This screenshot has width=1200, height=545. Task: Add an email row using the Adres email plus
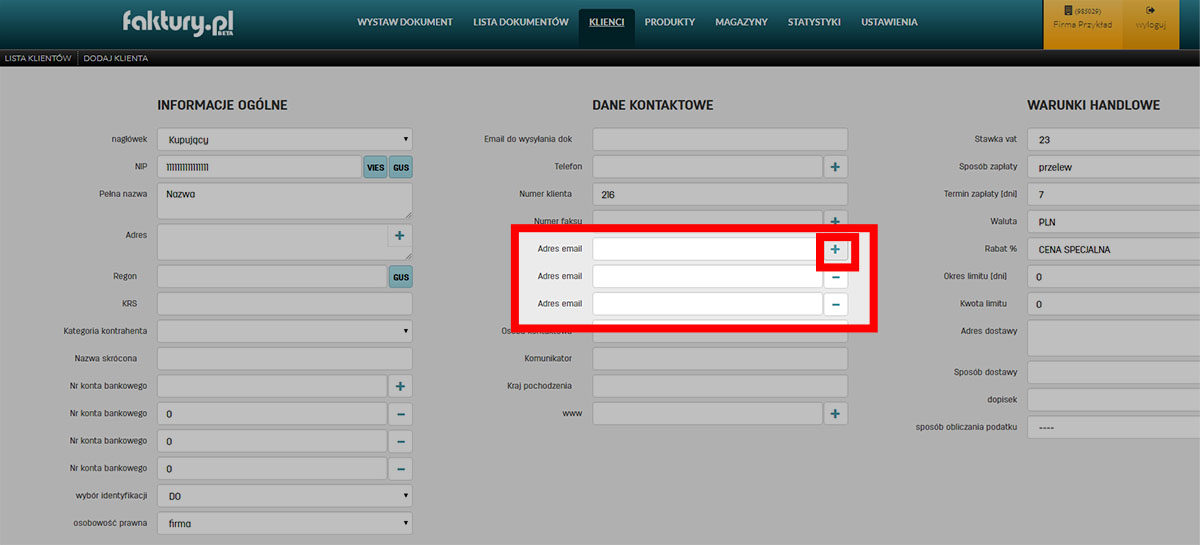pos(835,249)
